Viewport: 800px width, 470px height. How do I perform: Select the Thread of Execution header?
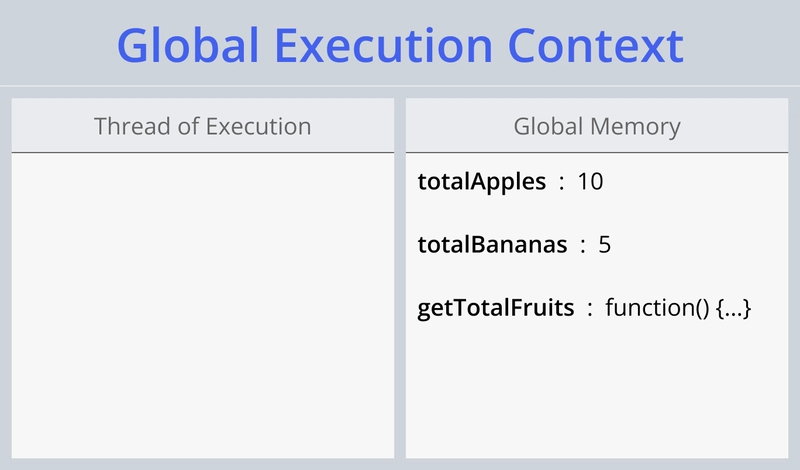(203, 126)
